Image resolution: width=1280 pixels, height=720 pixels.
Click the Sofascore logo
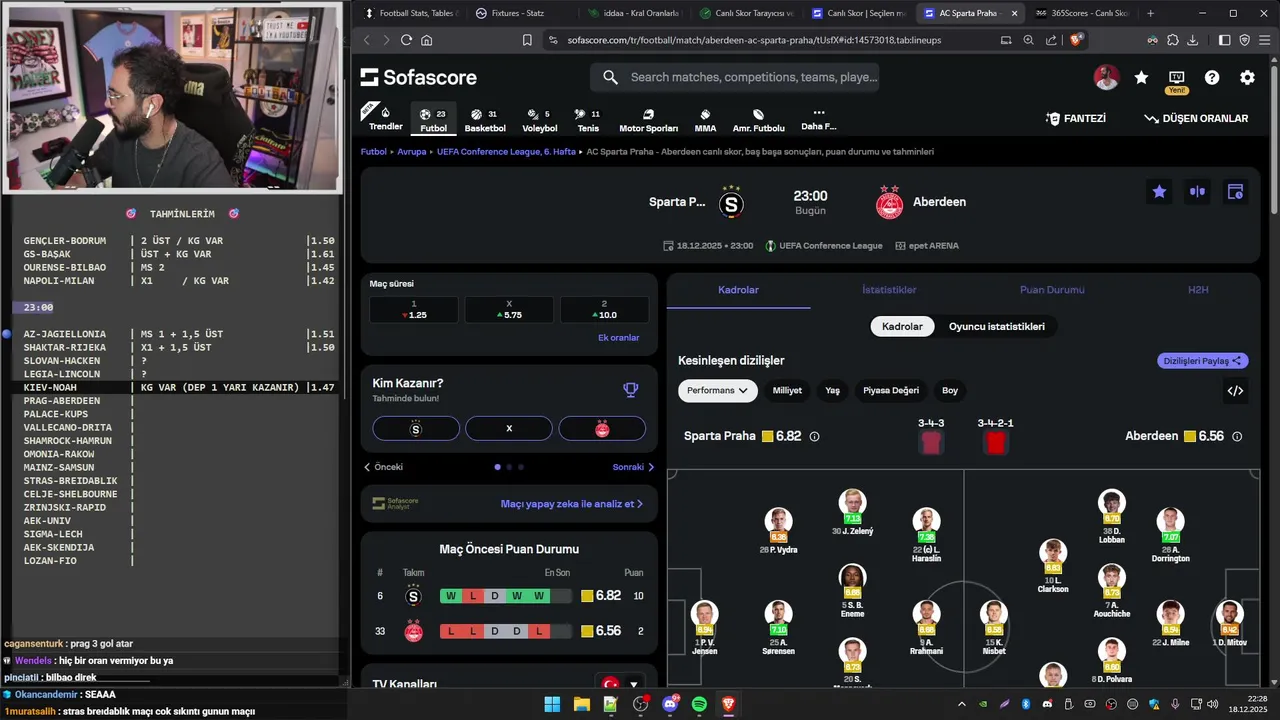[x=418, y=77]
